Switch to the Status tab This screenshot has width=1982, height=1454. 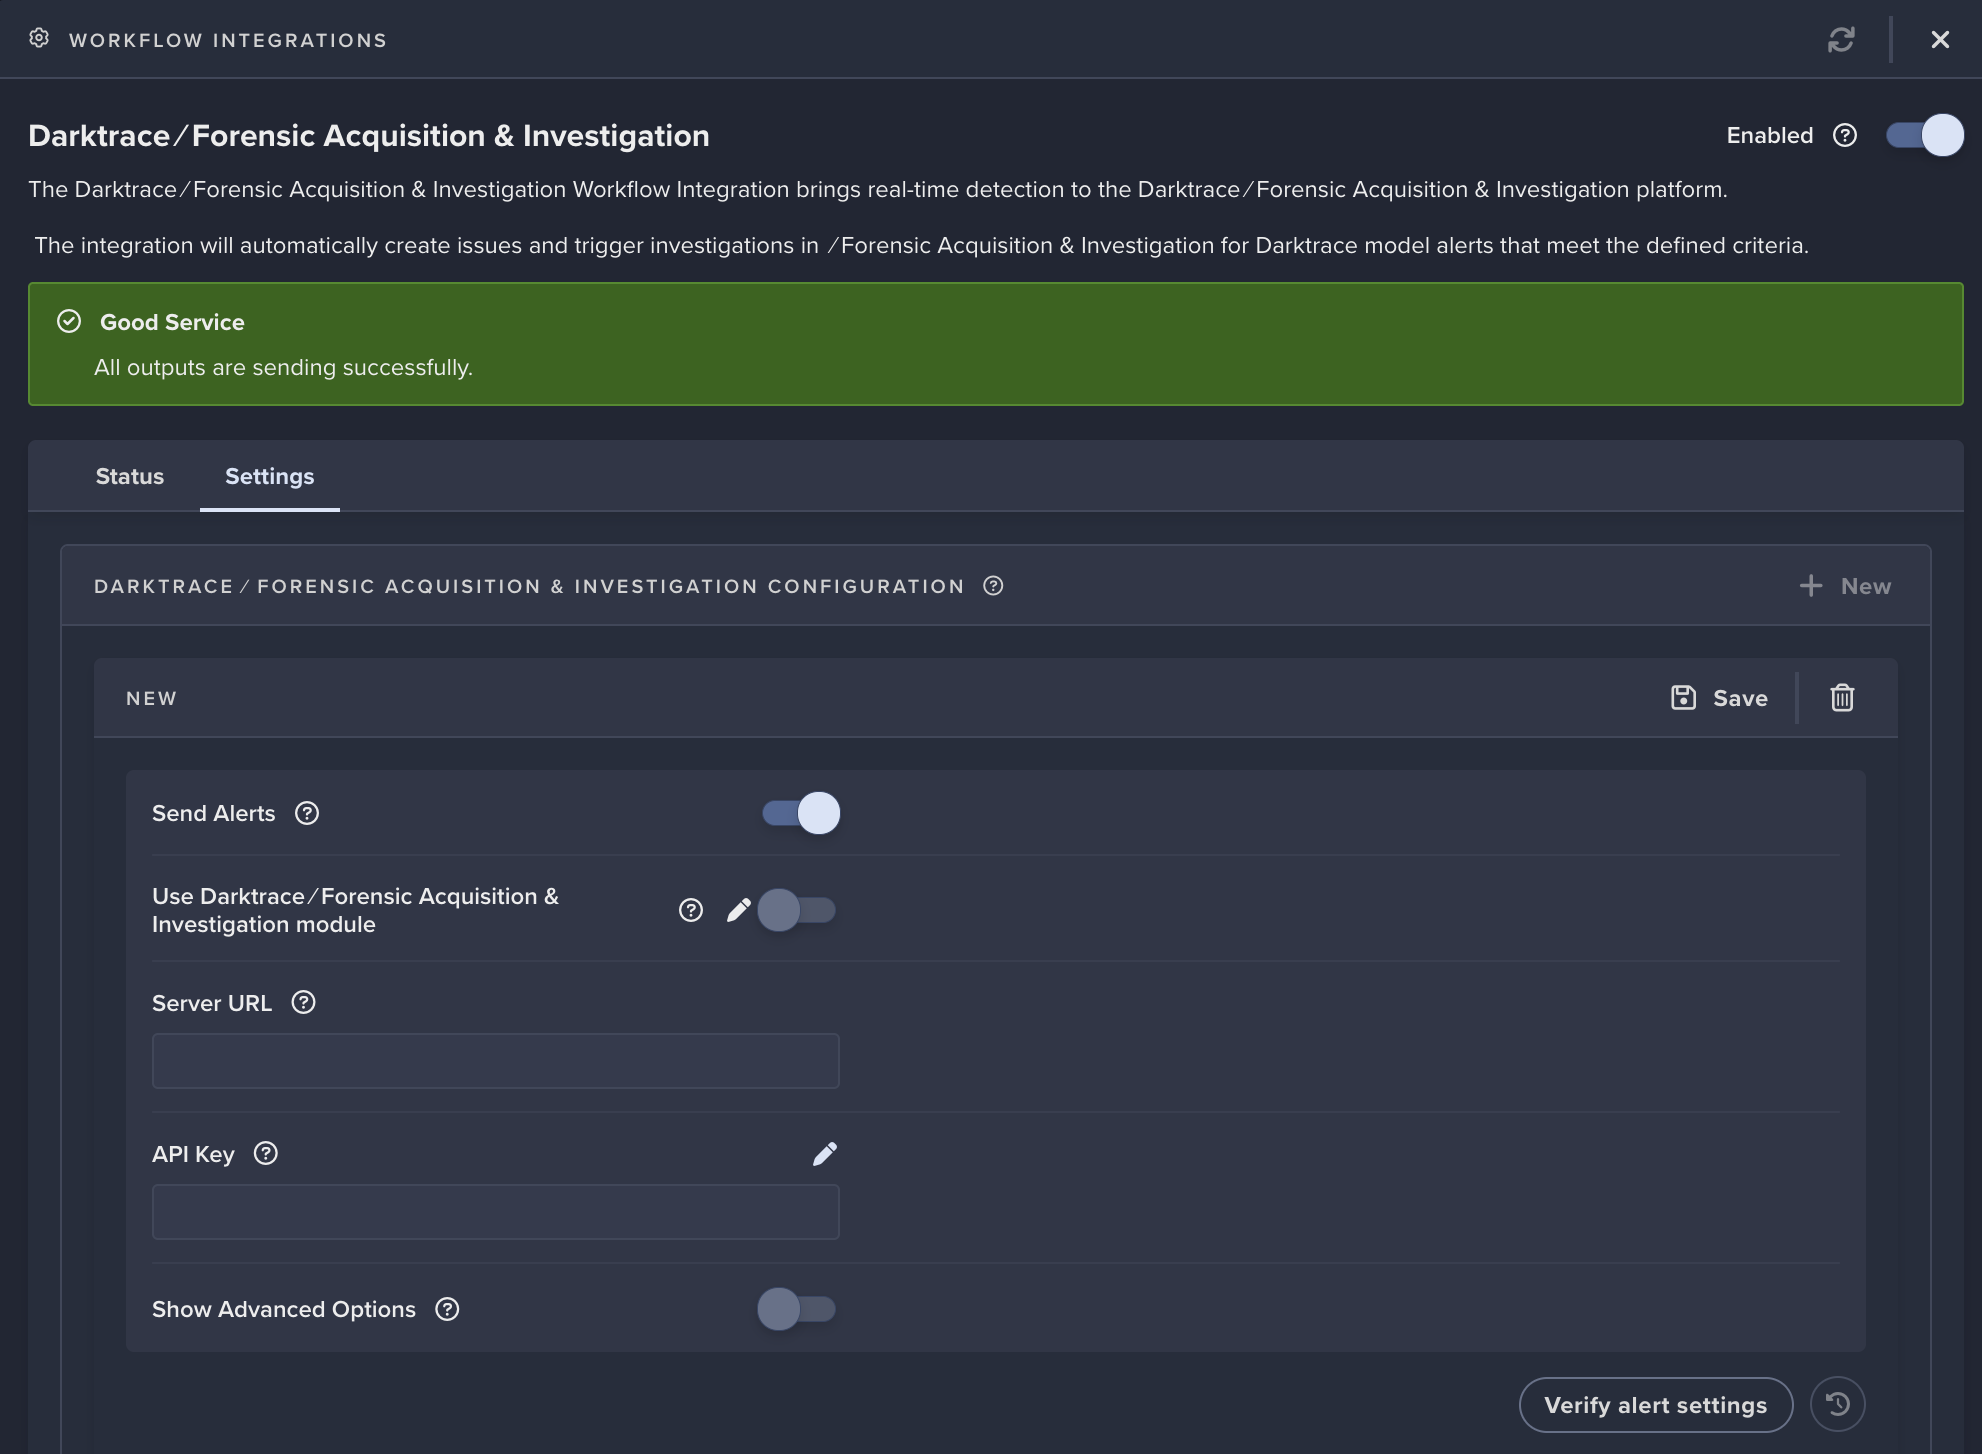129,477
